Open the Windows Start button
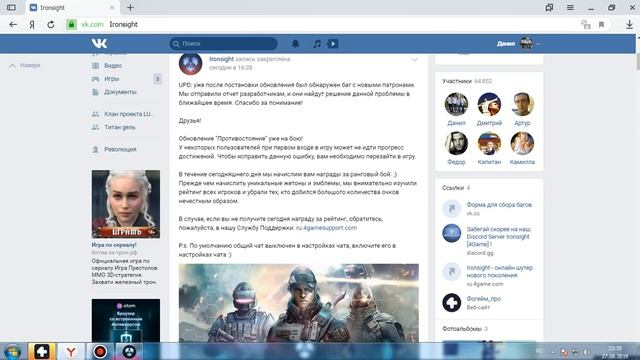This screenshot has height=360, width=640. [12, 351]
